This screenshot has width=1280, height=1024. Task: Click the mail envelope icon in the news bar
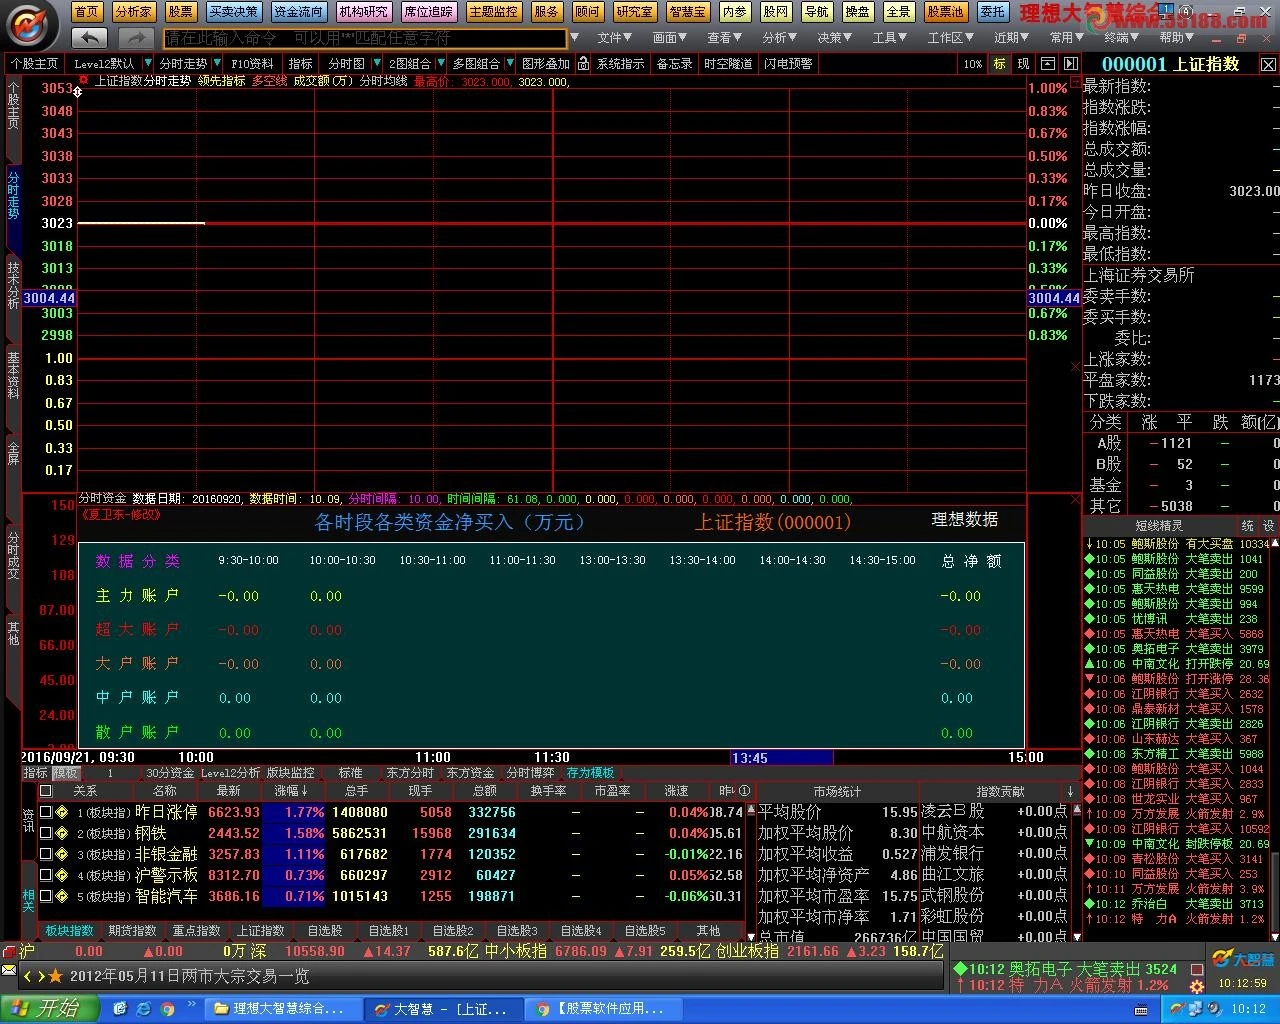pyautogui.click(x=9, y=970)
